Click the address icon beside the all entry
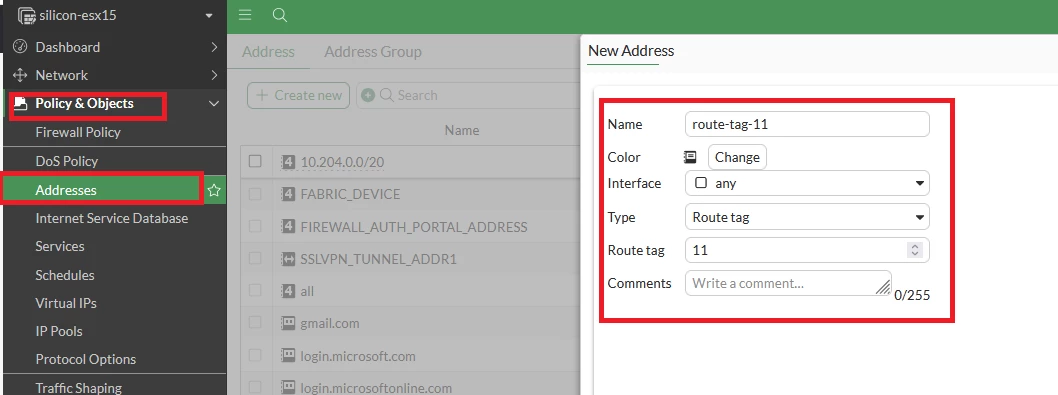The image size is (1058, 395). click(288, 292)
